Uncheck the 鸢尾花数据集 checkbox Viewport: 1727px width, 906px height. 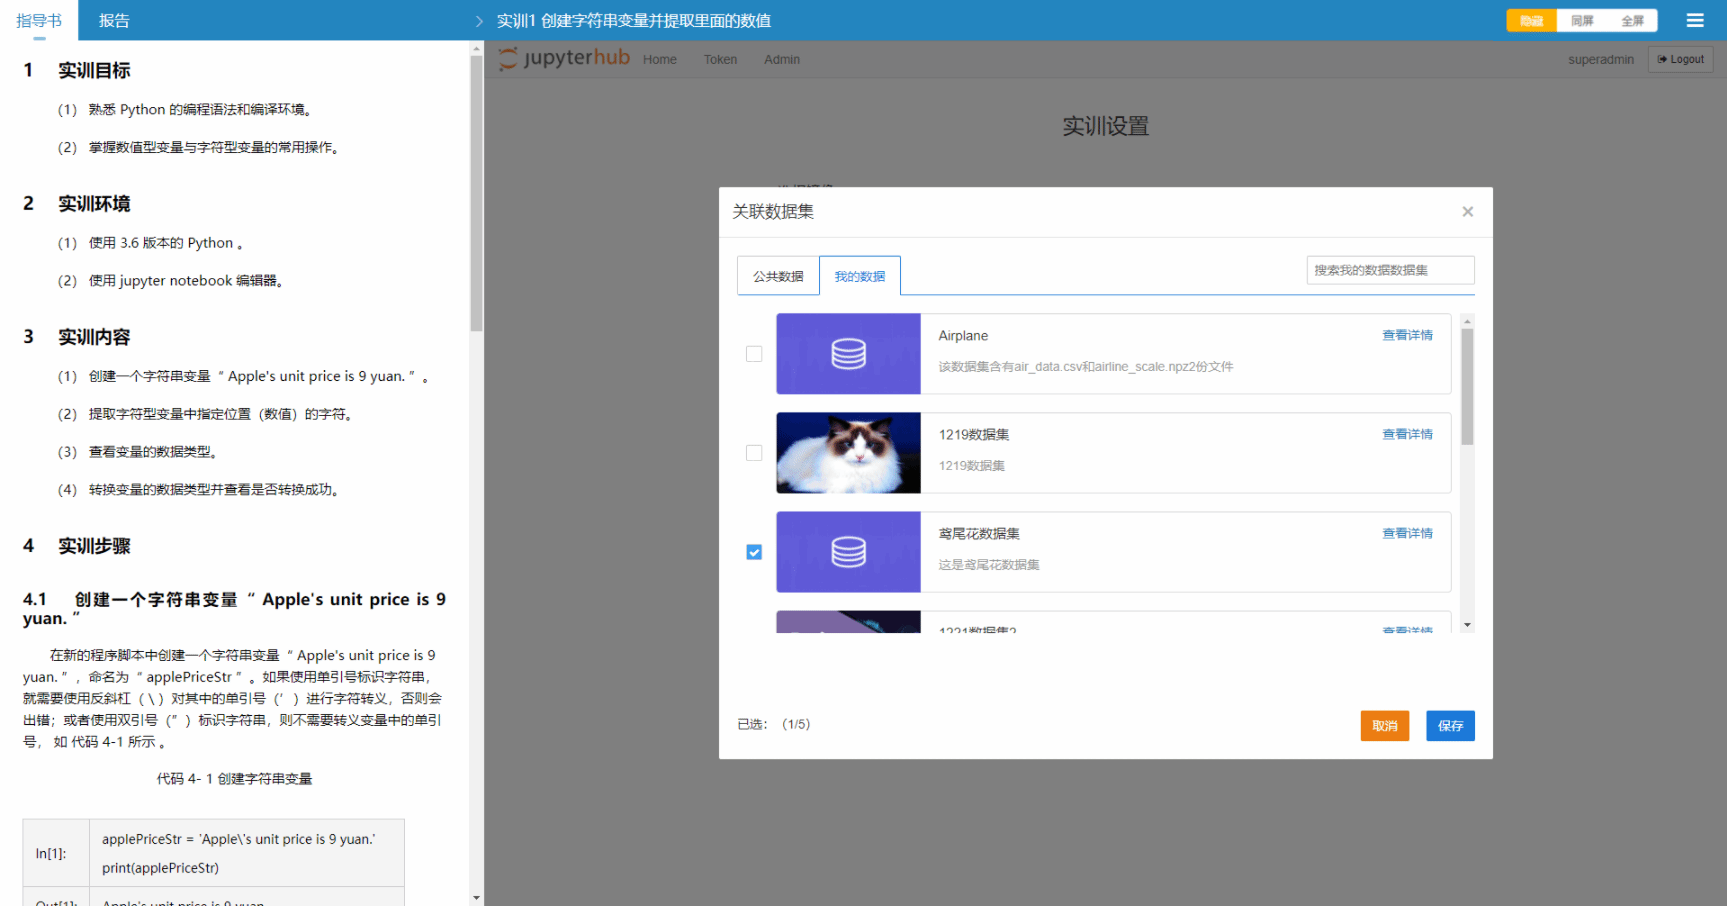754,552
